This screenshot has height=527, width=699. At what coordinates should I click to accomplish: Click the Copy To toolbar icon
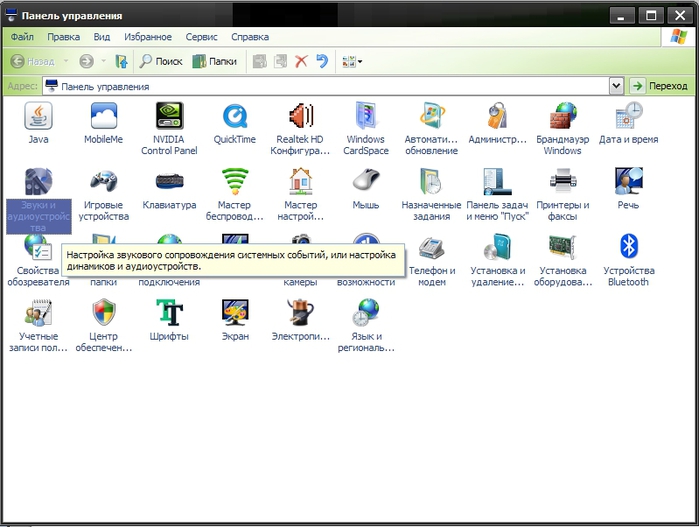tap(280, 61)
